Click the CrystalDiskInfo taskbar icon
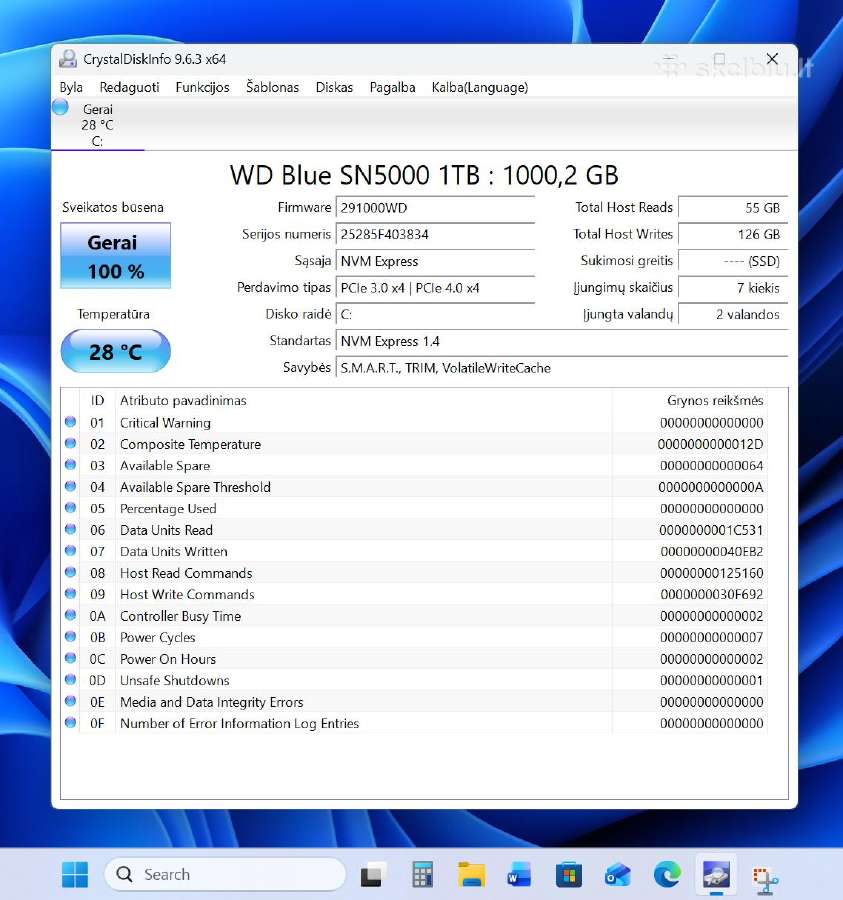This screenshot has height=900, width=843. (716, 875)
